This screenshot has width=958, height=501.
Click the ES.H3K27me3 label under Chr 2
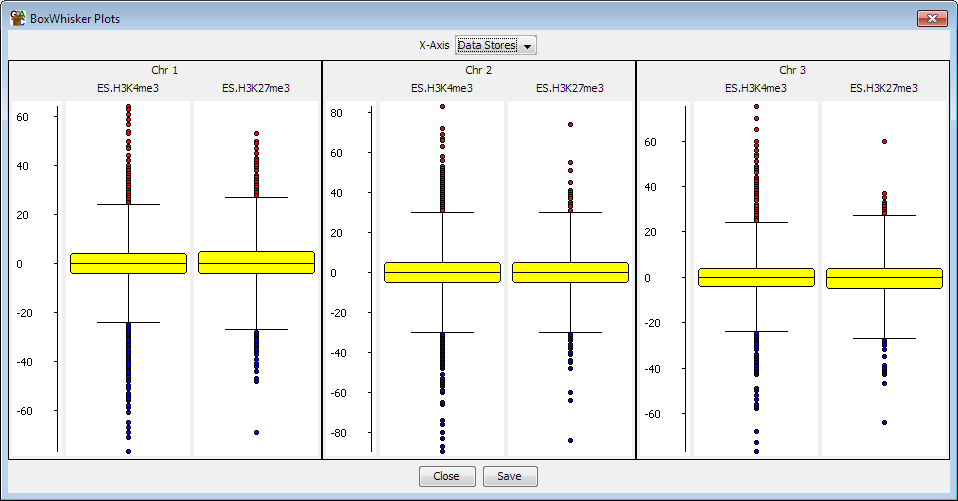coord(570,88)
